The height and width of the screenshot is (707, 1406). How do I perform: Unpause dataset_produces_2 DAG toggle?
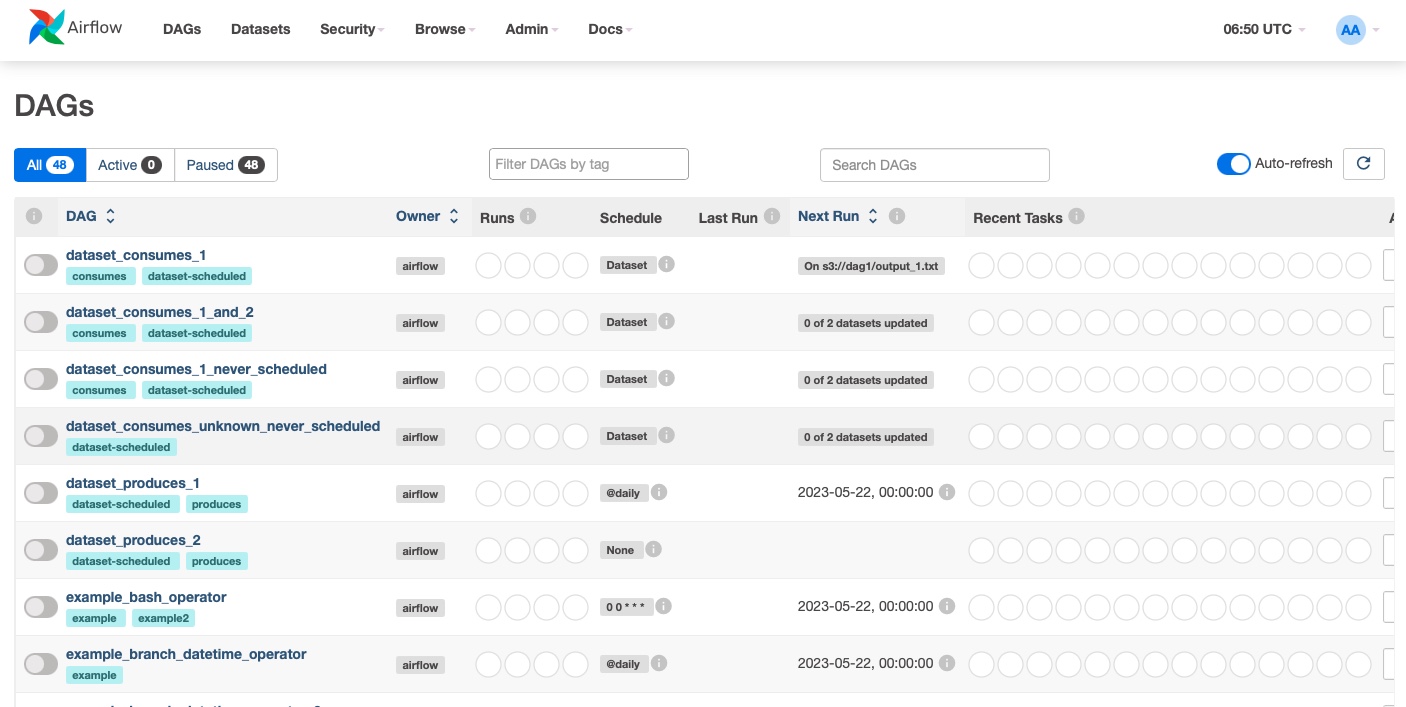tap(41, 550)
